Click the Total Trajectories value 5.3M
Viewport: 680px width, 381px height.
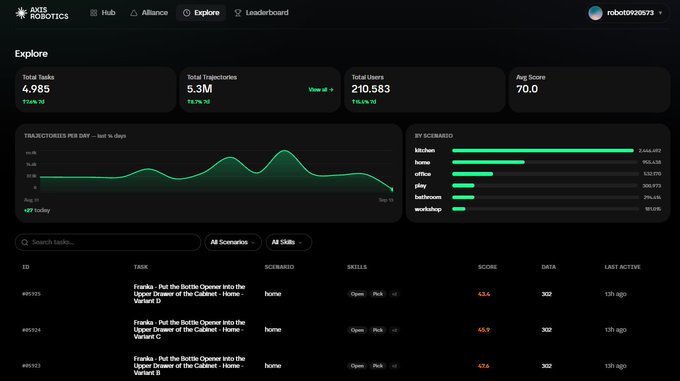[199, 89]
